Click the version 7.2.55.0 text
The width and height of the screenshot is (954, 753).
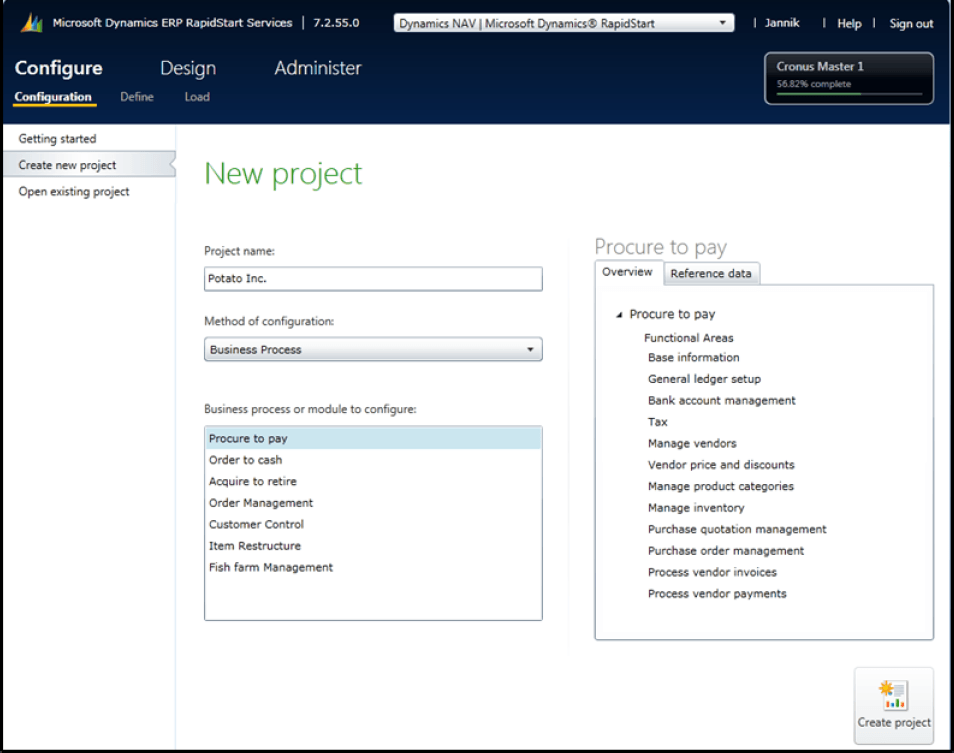(336, 23)
